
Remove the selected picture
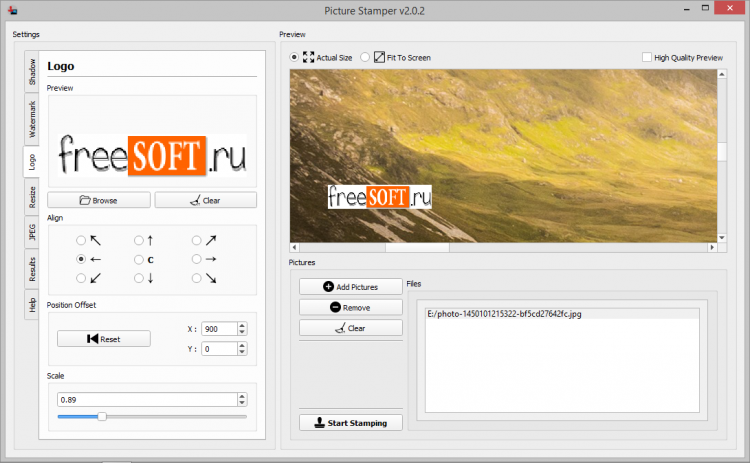coord(351,307)
